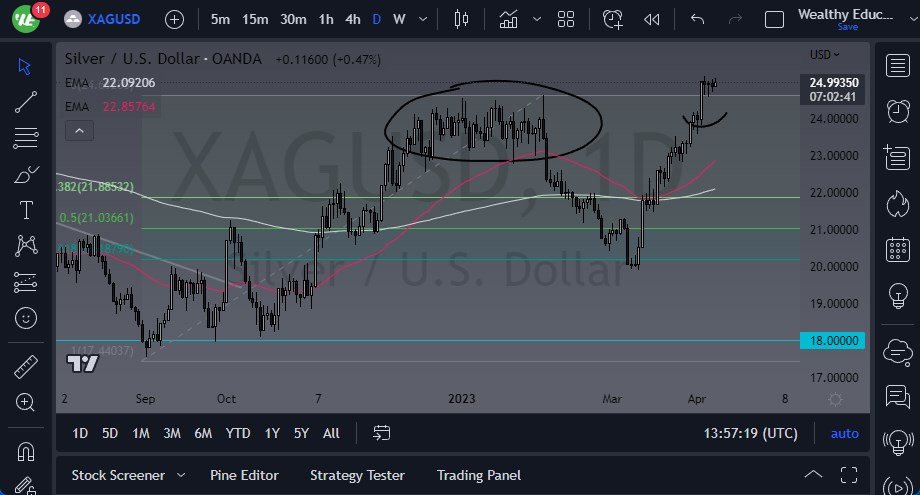Set chart range to 1D
Image resolution: width=920 pixels, height=495 pixels.
pos(80,433)
